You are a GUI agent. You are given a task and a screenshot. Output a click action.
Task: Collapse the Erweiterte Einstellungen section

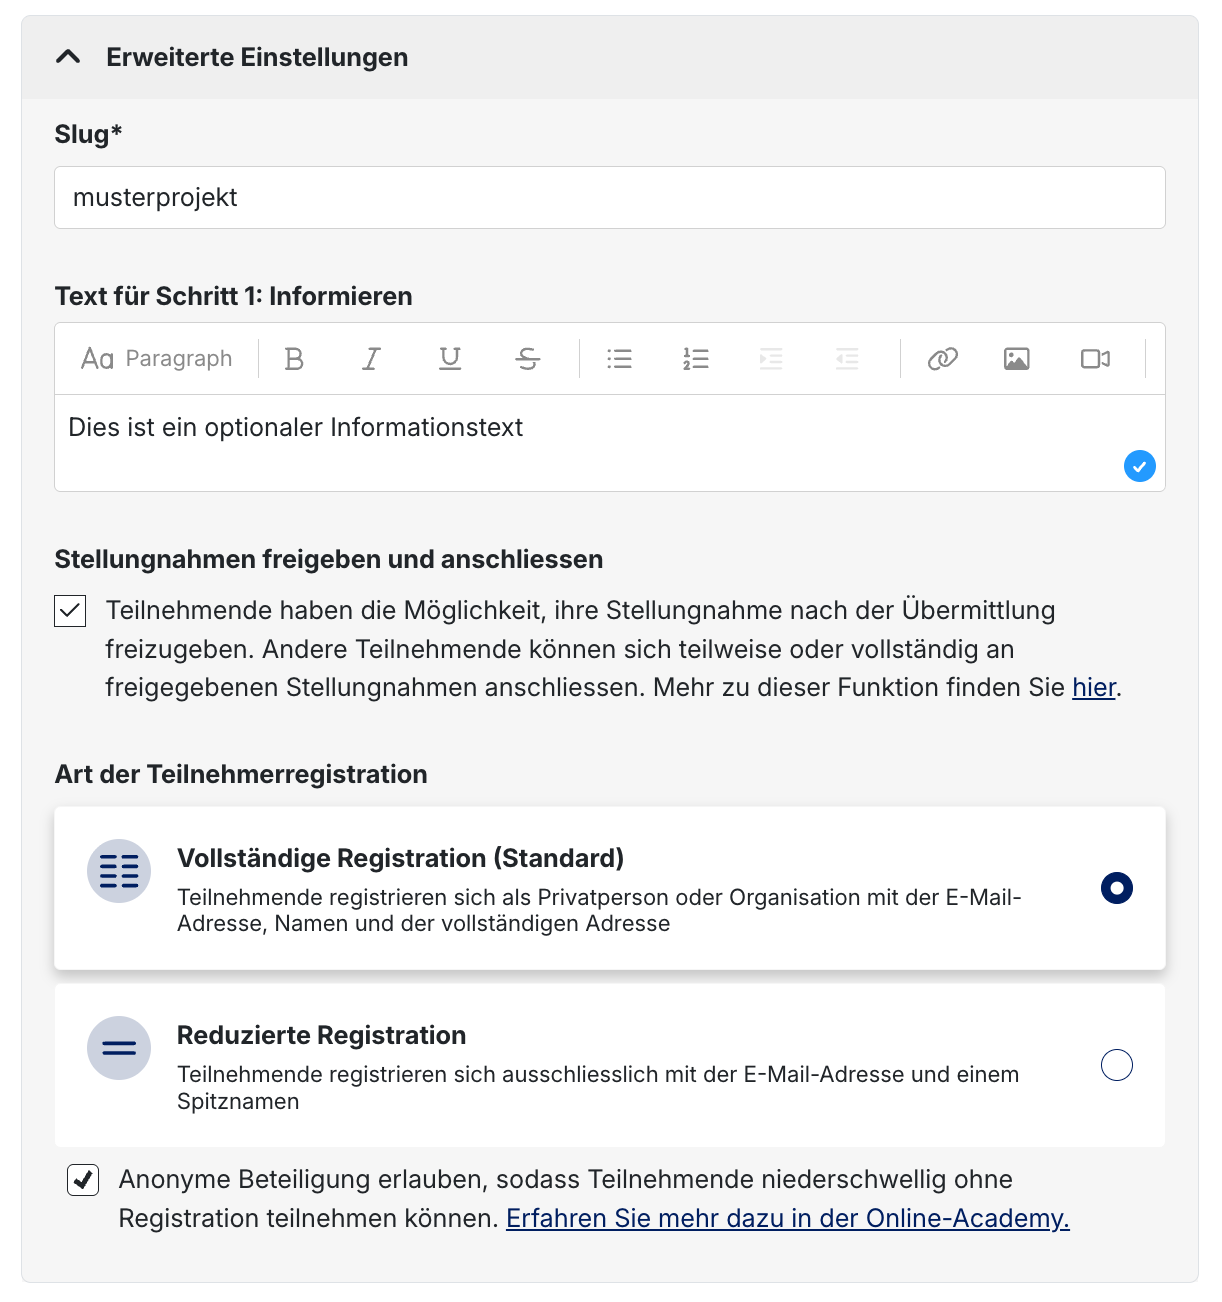(68, 58)
